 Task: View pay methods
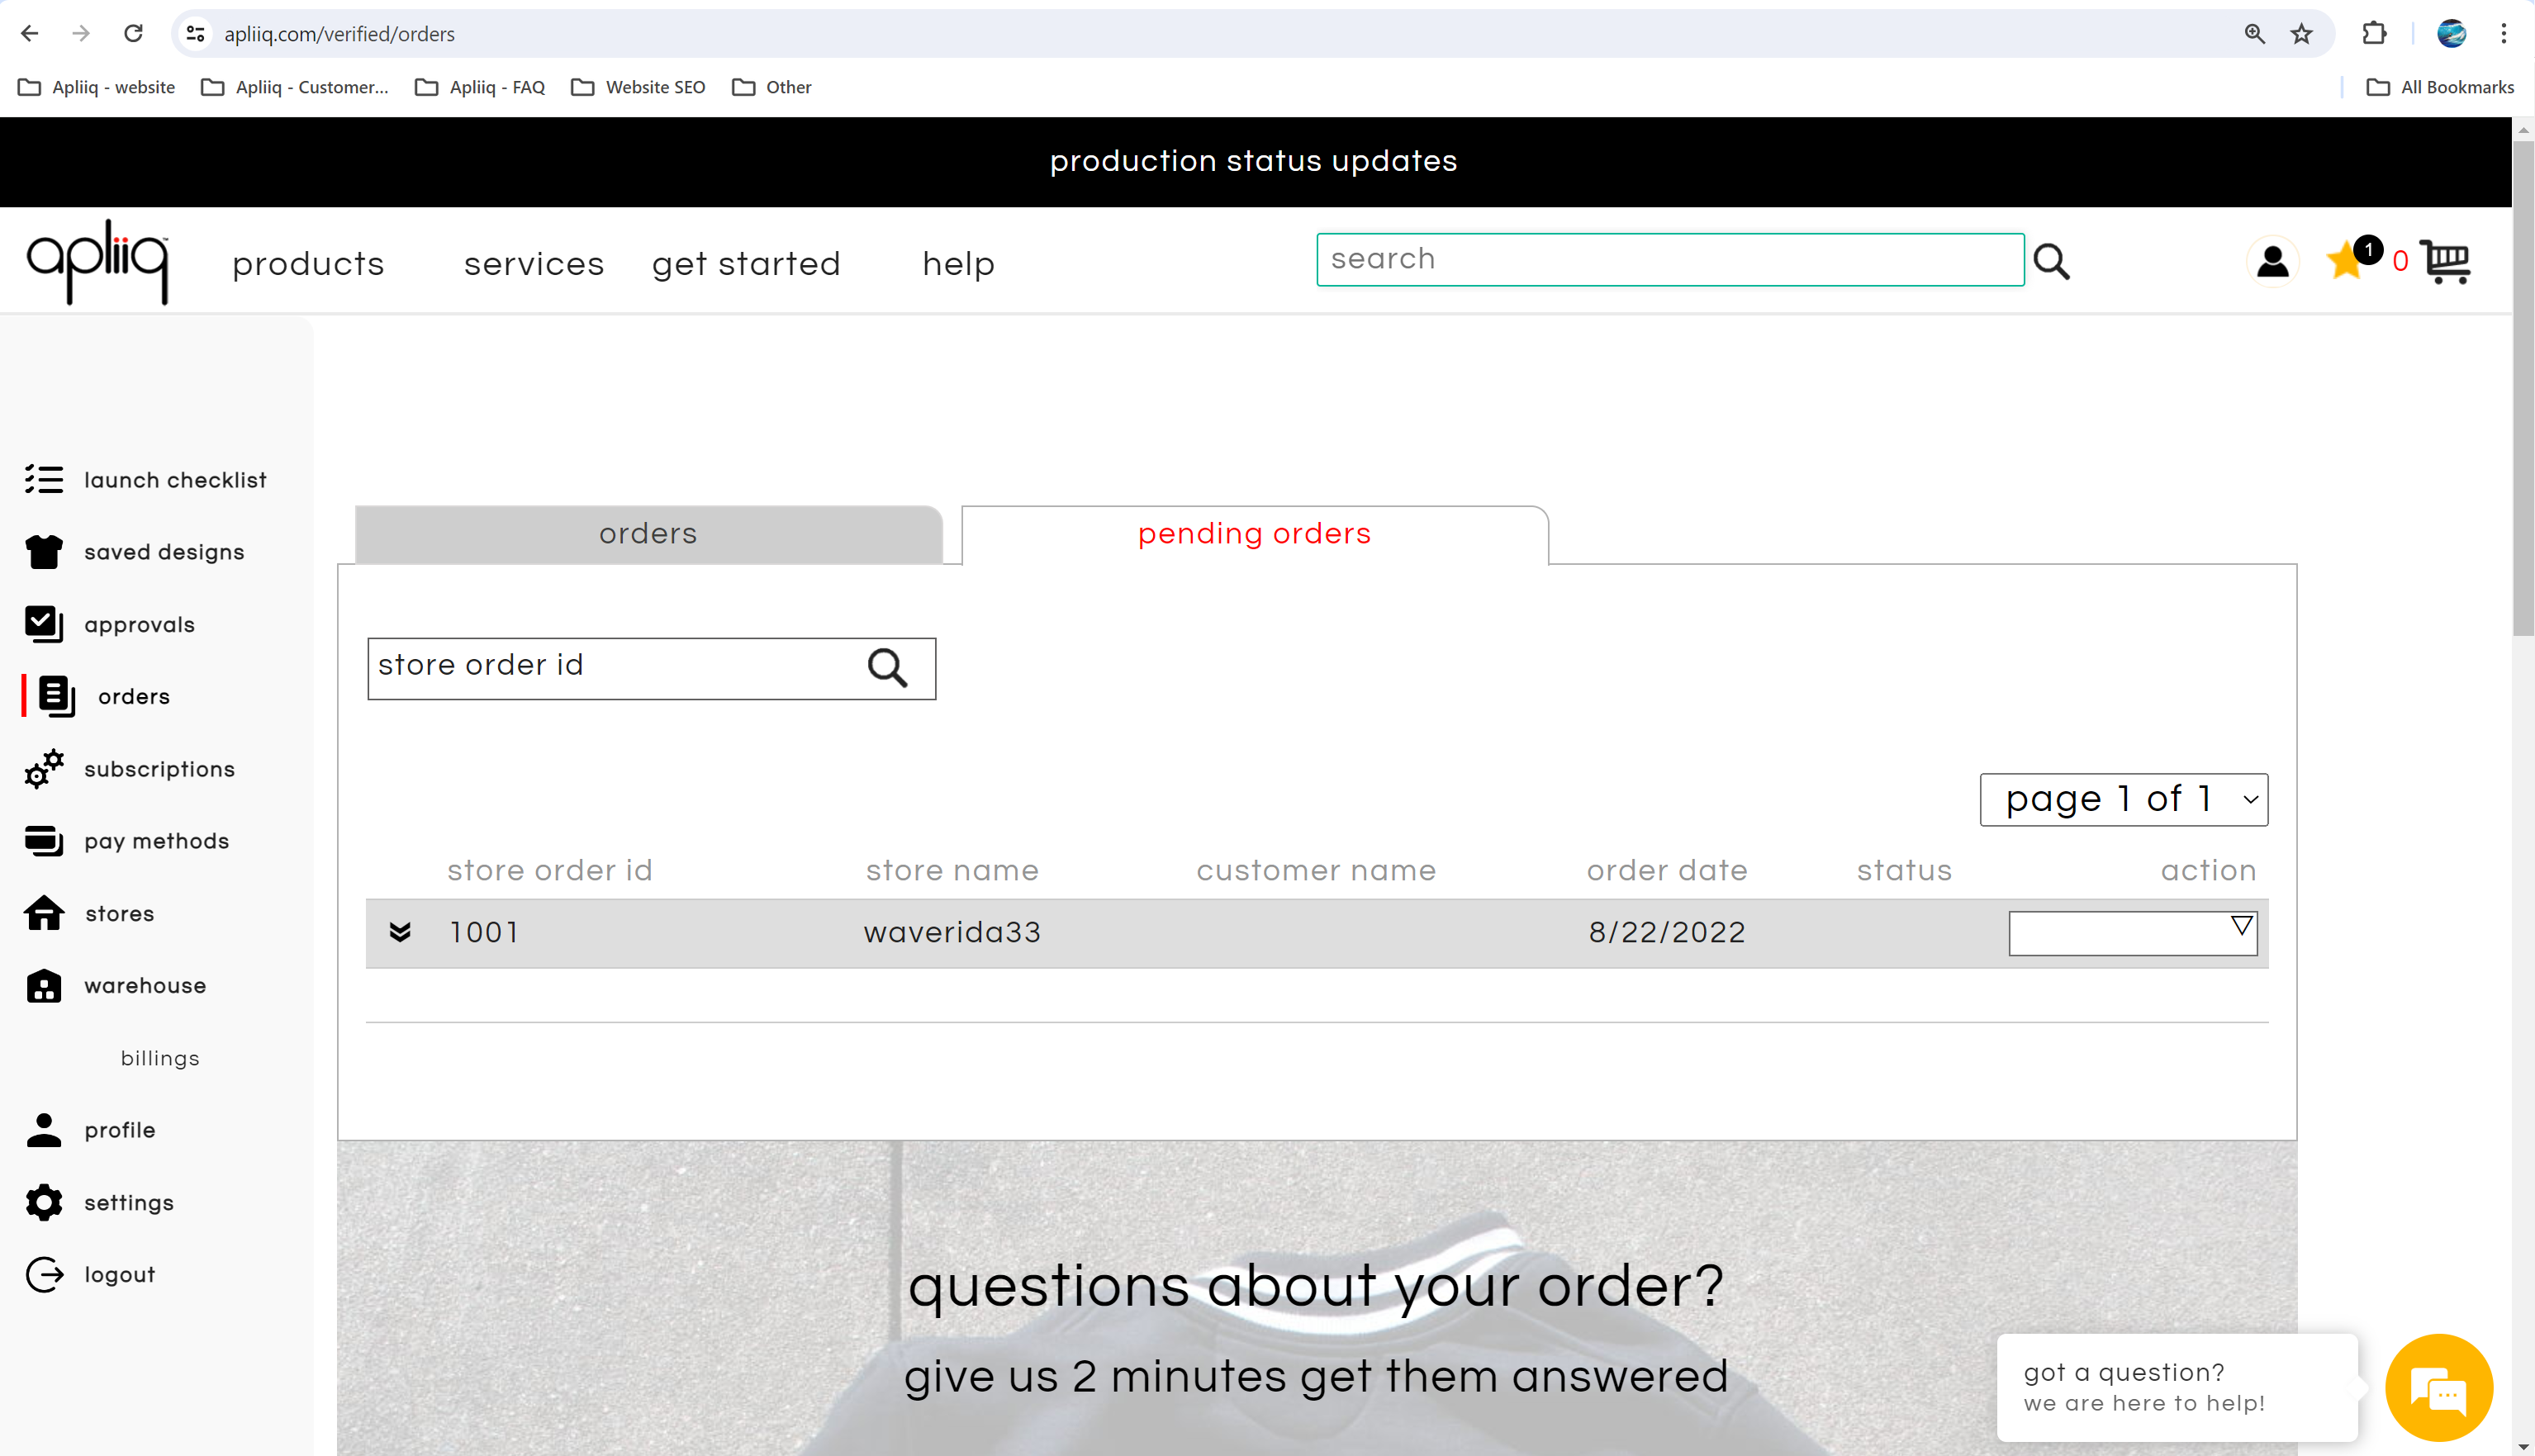point(156,842)
